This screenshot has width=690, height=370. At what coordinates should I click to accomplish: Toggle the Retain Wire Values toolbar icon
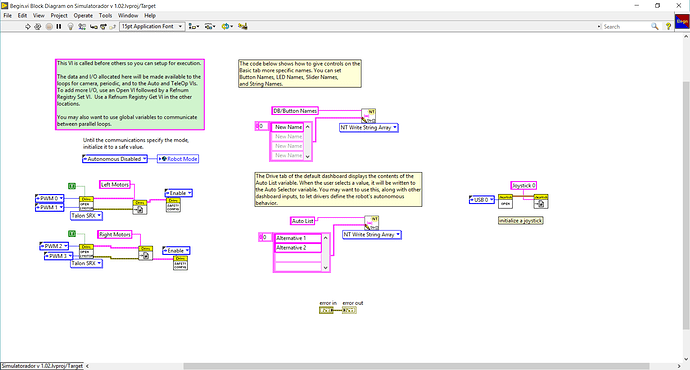point(82,26)
